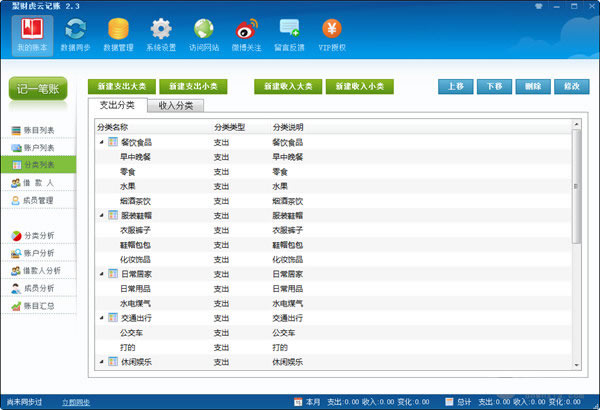Click the scroll down arrow of category list
This screenshot has width=600, height=410.
[577, 365]
